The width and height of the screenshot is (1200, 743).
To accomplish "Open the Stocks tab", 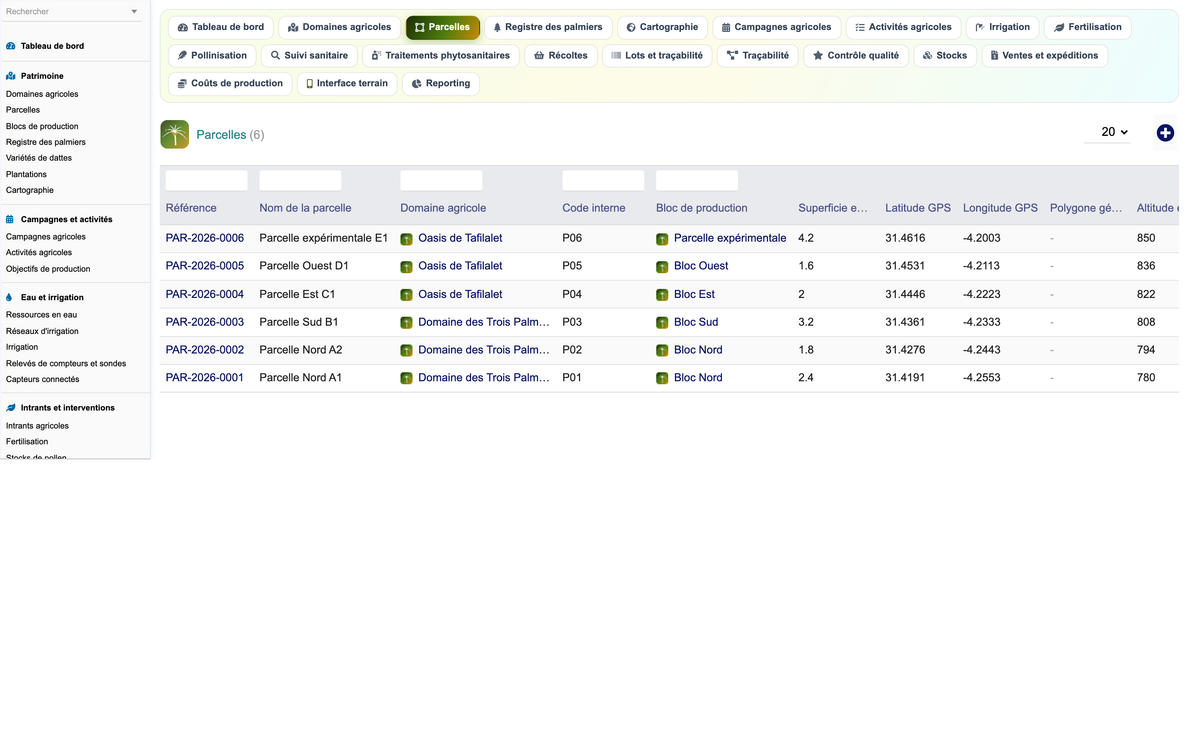I will pyautogui.click(x=945, y=55).
